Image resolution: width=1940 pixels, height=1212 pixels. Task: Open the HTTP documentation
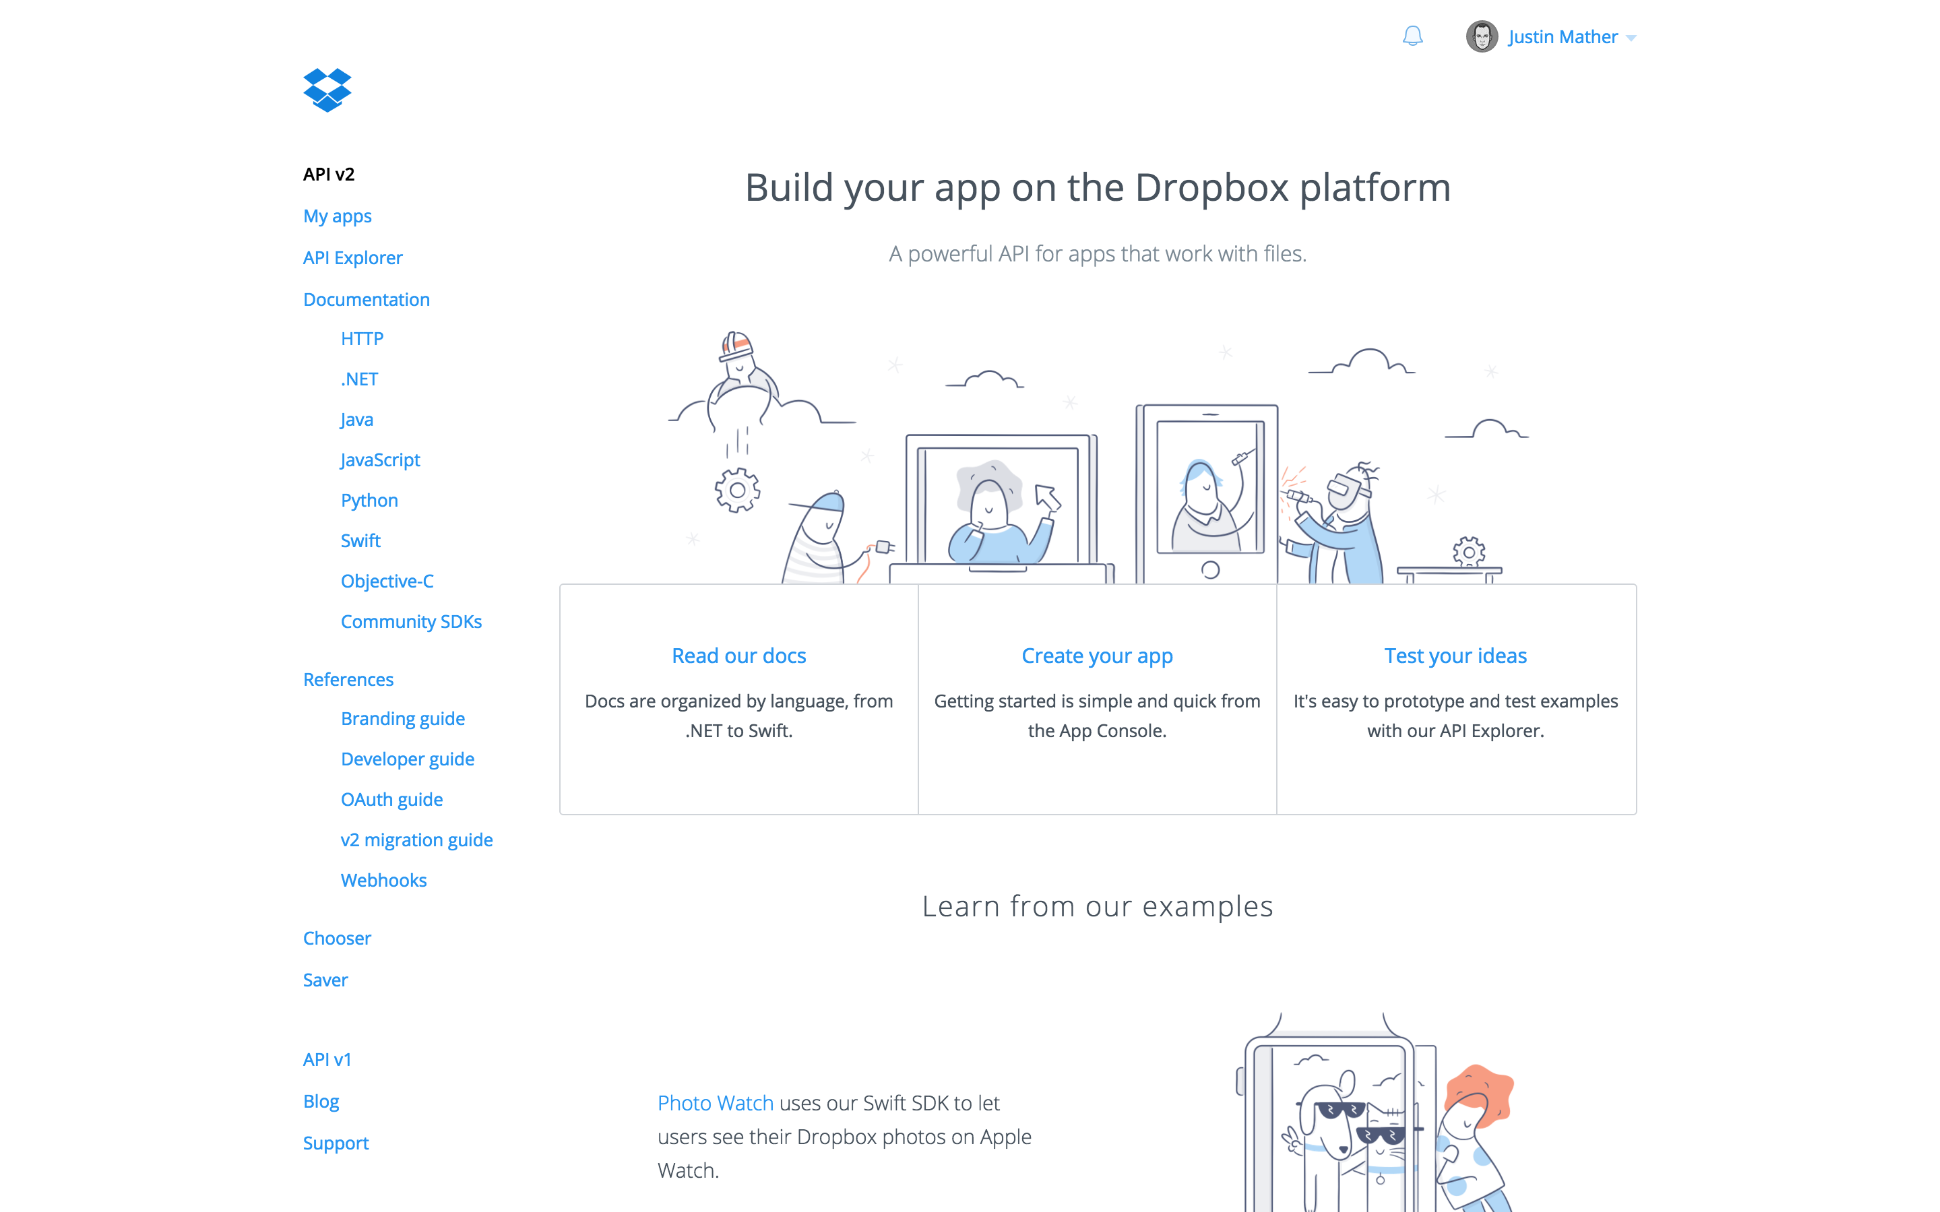coord(361,338)
